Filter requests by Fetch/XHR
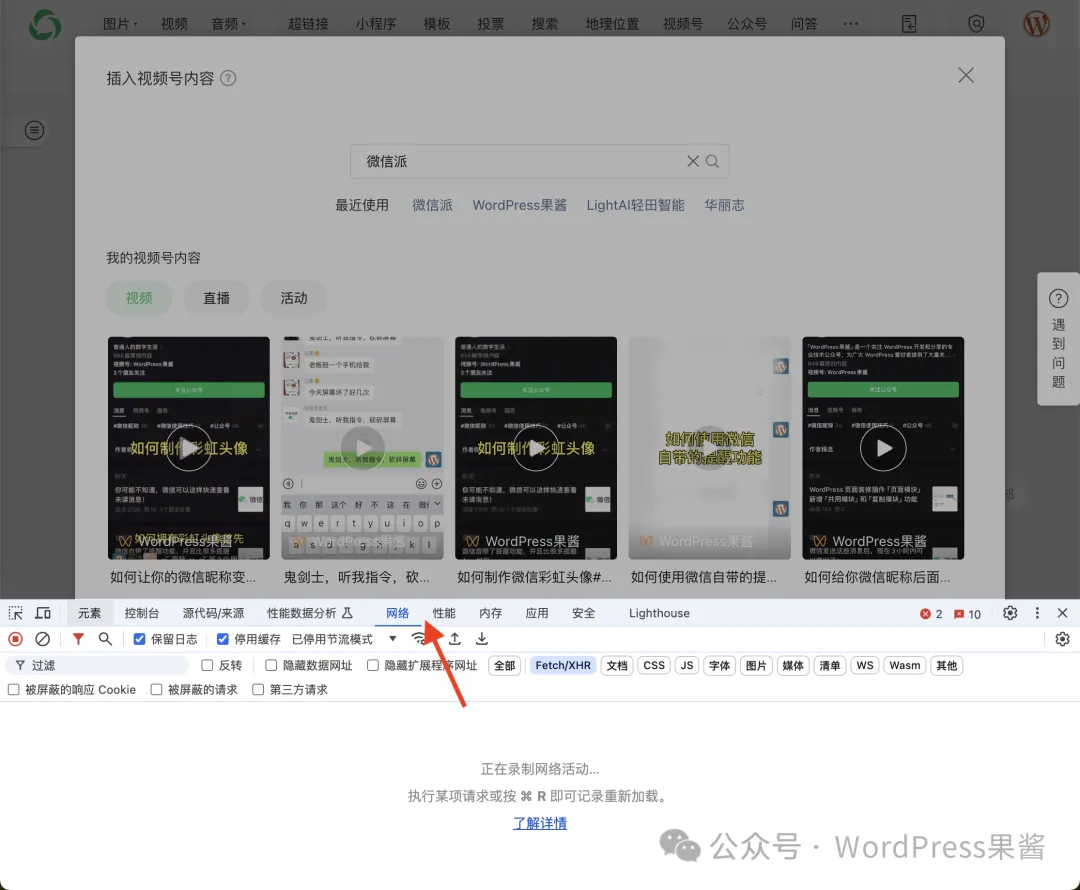Screen dimensions: 1080x890 tap(563, 665)
